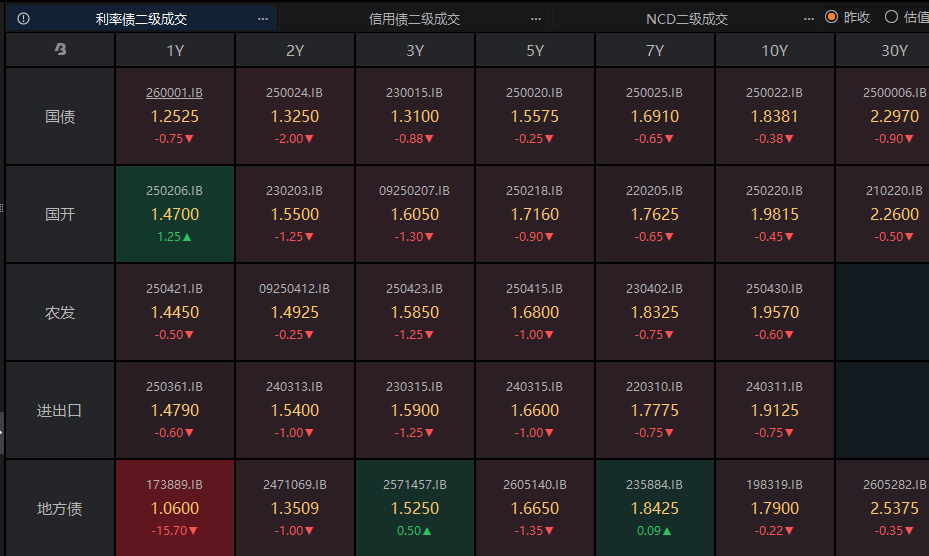Open bond code link 260001.IB
The width and height of the screenshot is (929, 556).
coord(174,93)
